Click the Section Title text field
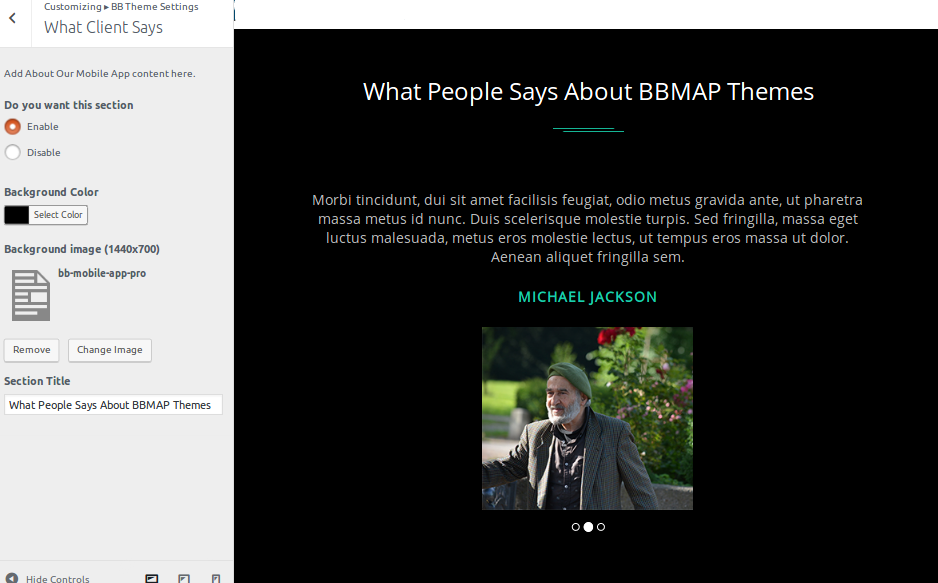 coord(113,405)
